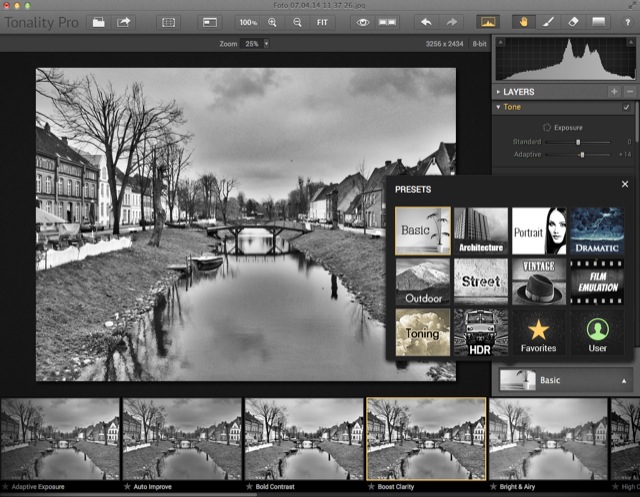Click the open file folder icon
The image size is (640, 497).
point(99,21)
